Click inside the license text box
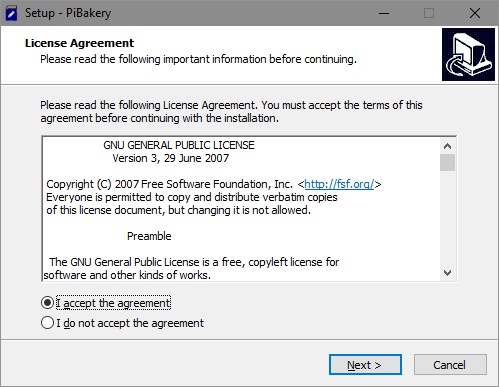Screen dimensions: 499x387 (x=241, y=209)
